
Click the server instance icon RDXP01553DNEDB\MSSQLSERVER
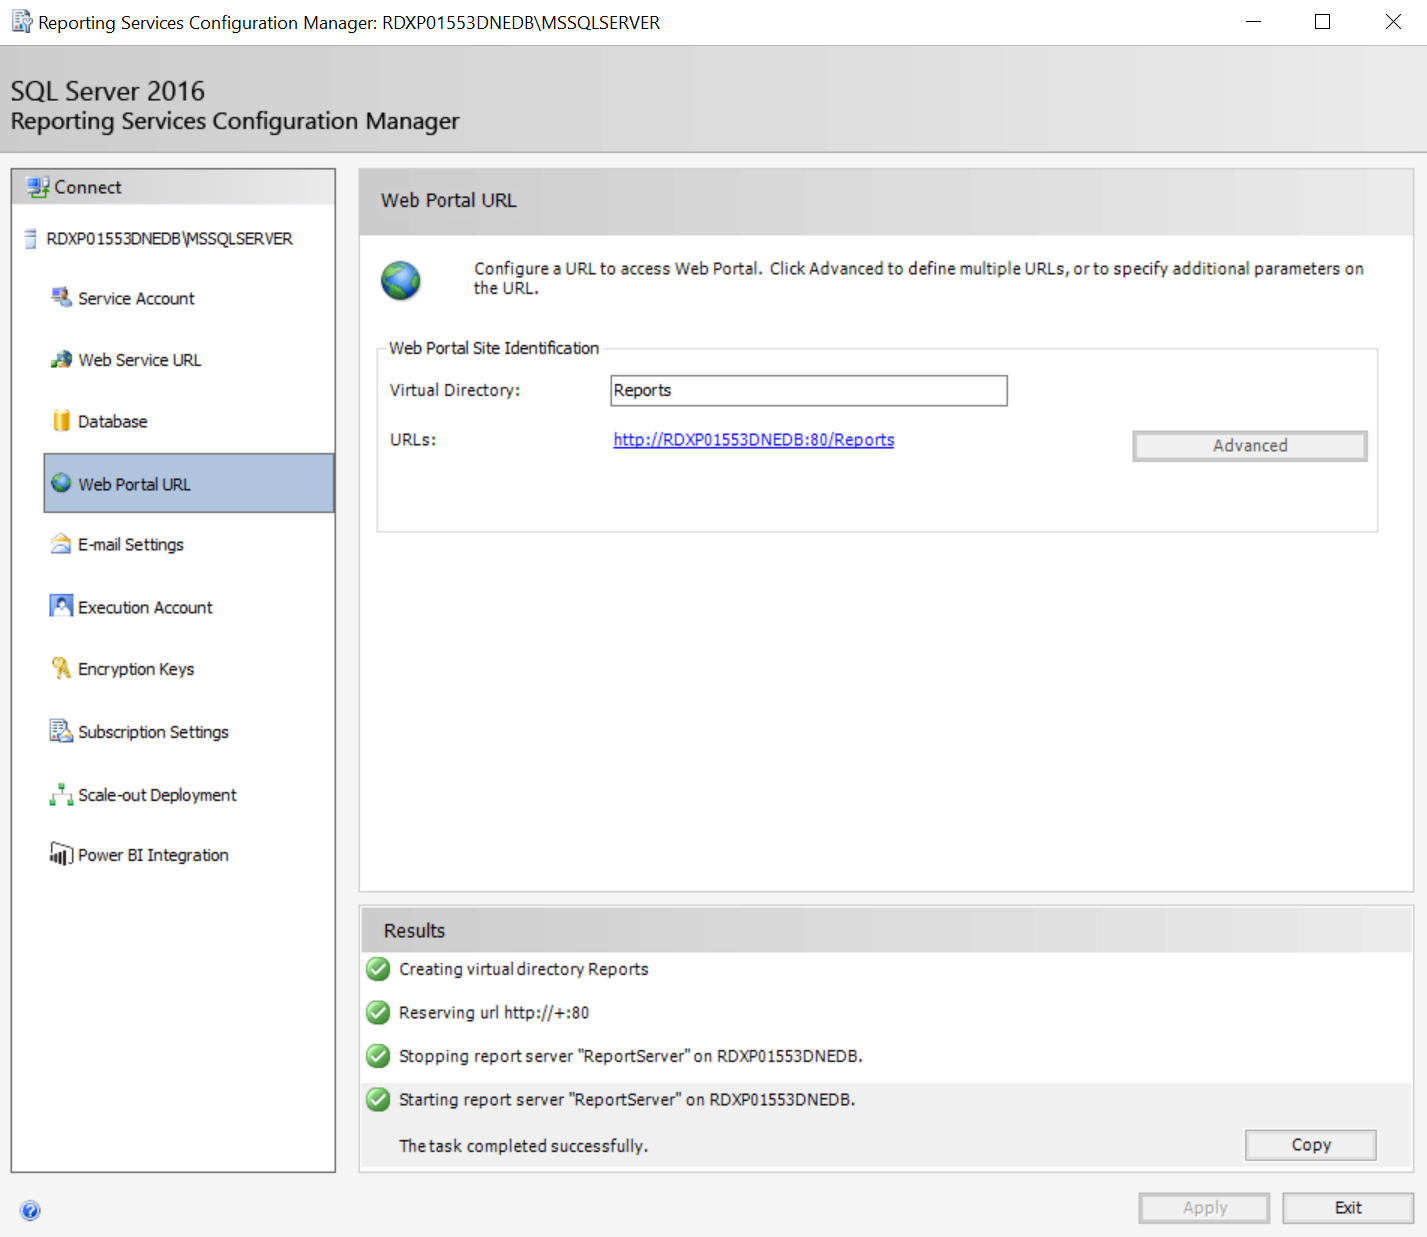coord(31,239)
